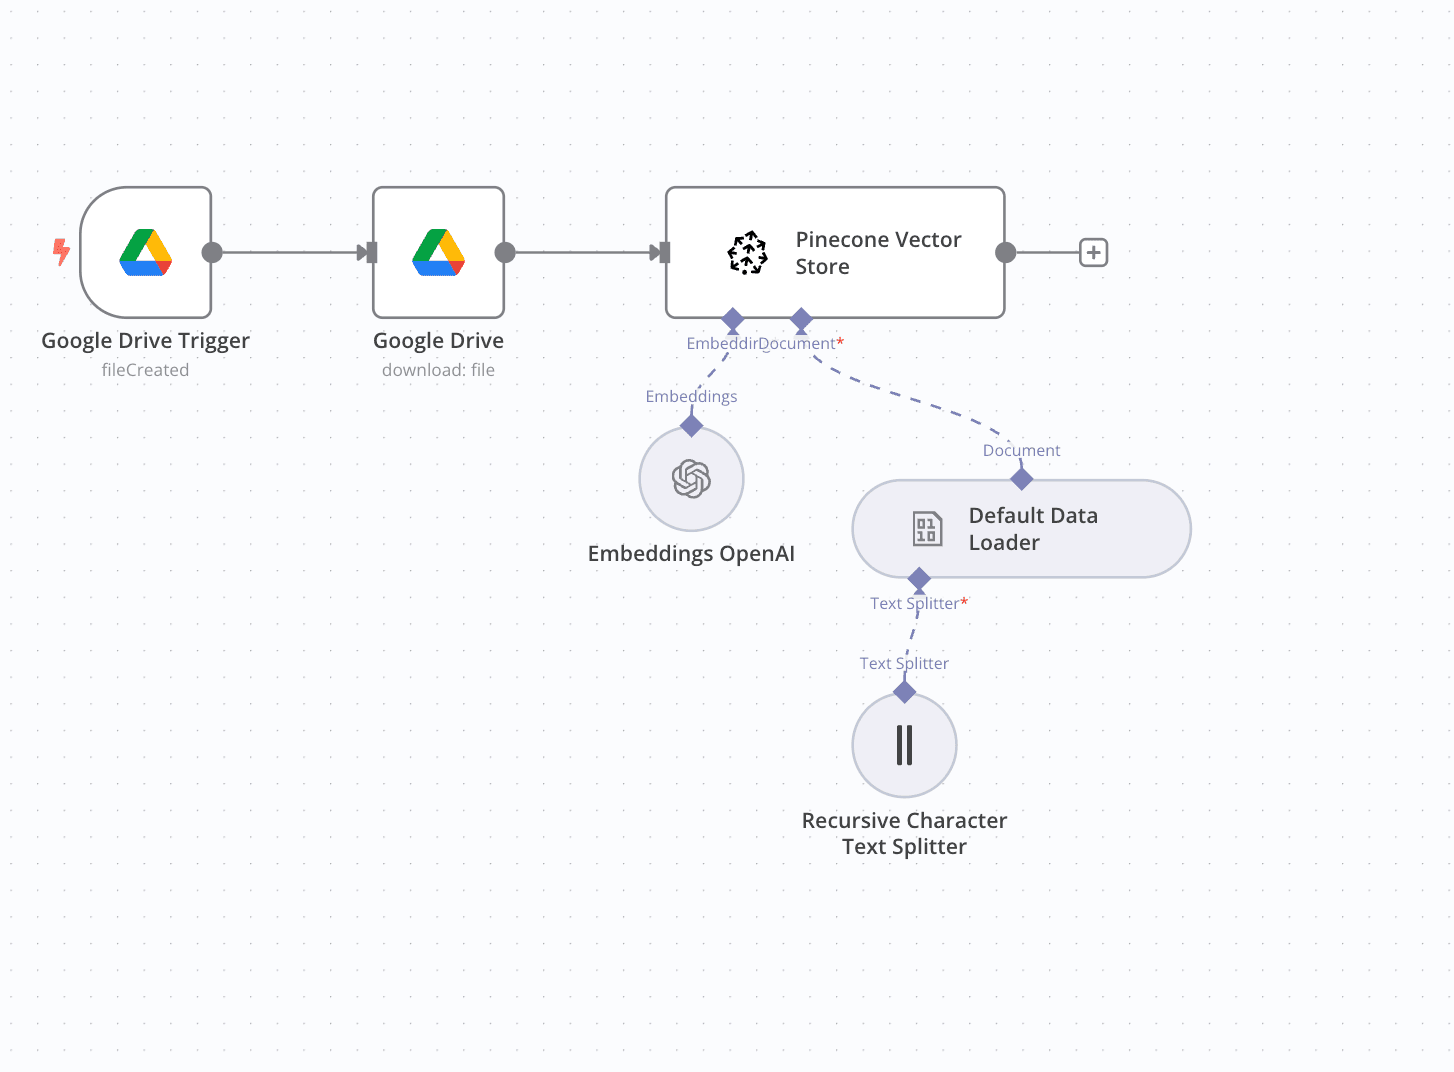Click the Embeddings OpenAI node icon

[x=691, y=479]
